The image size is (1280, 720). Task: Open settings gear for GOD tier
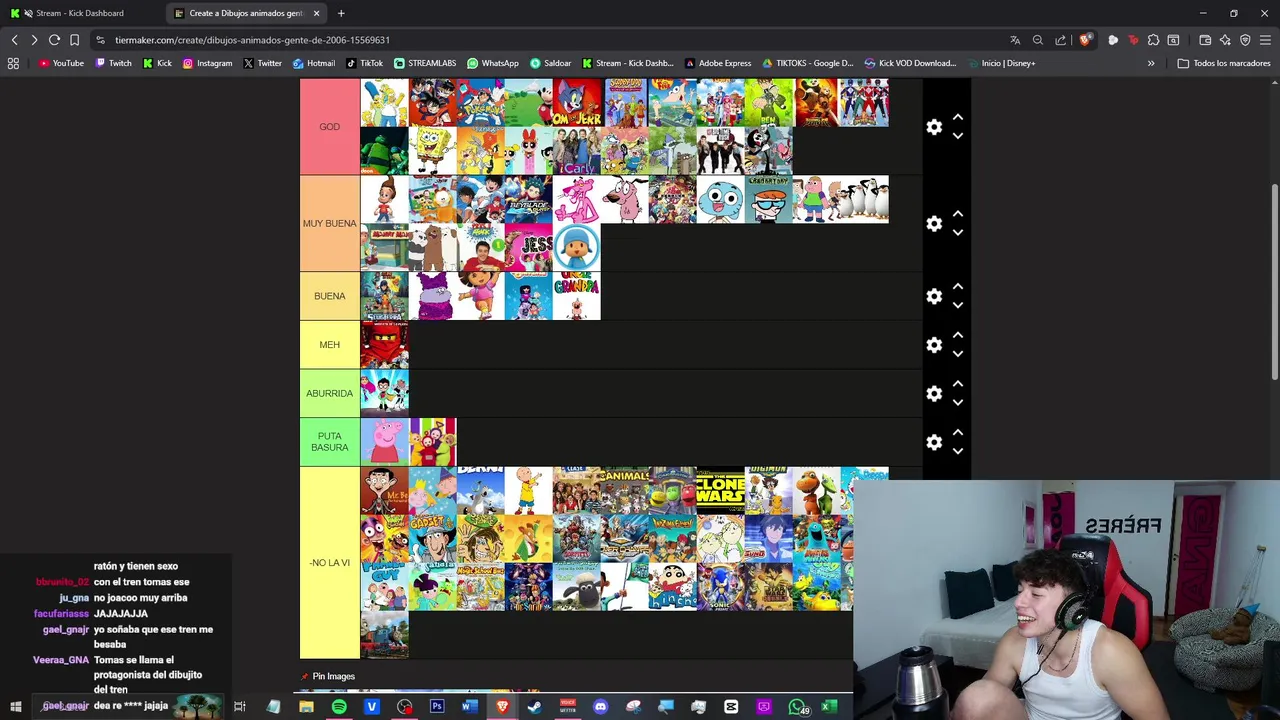click(x=934, y=127)
